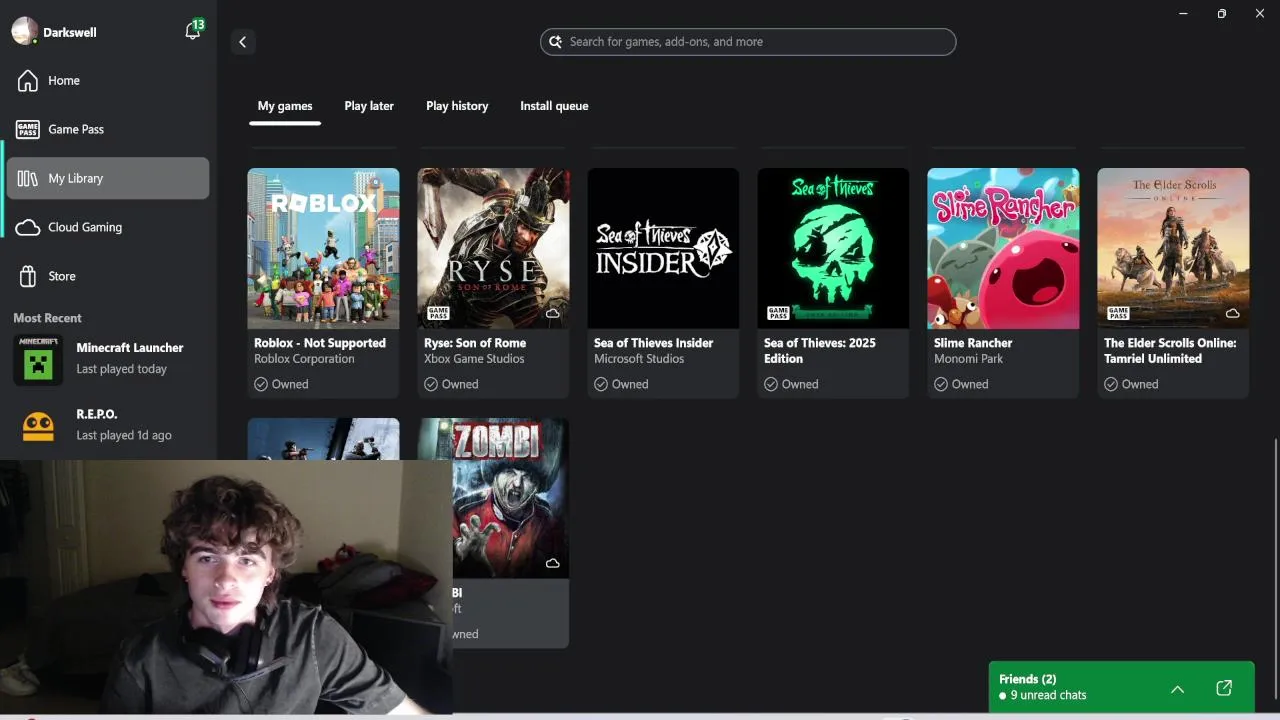Restore down the Xbox app window
Viewport: 1280px width, 720px height.
point(1221,14)
